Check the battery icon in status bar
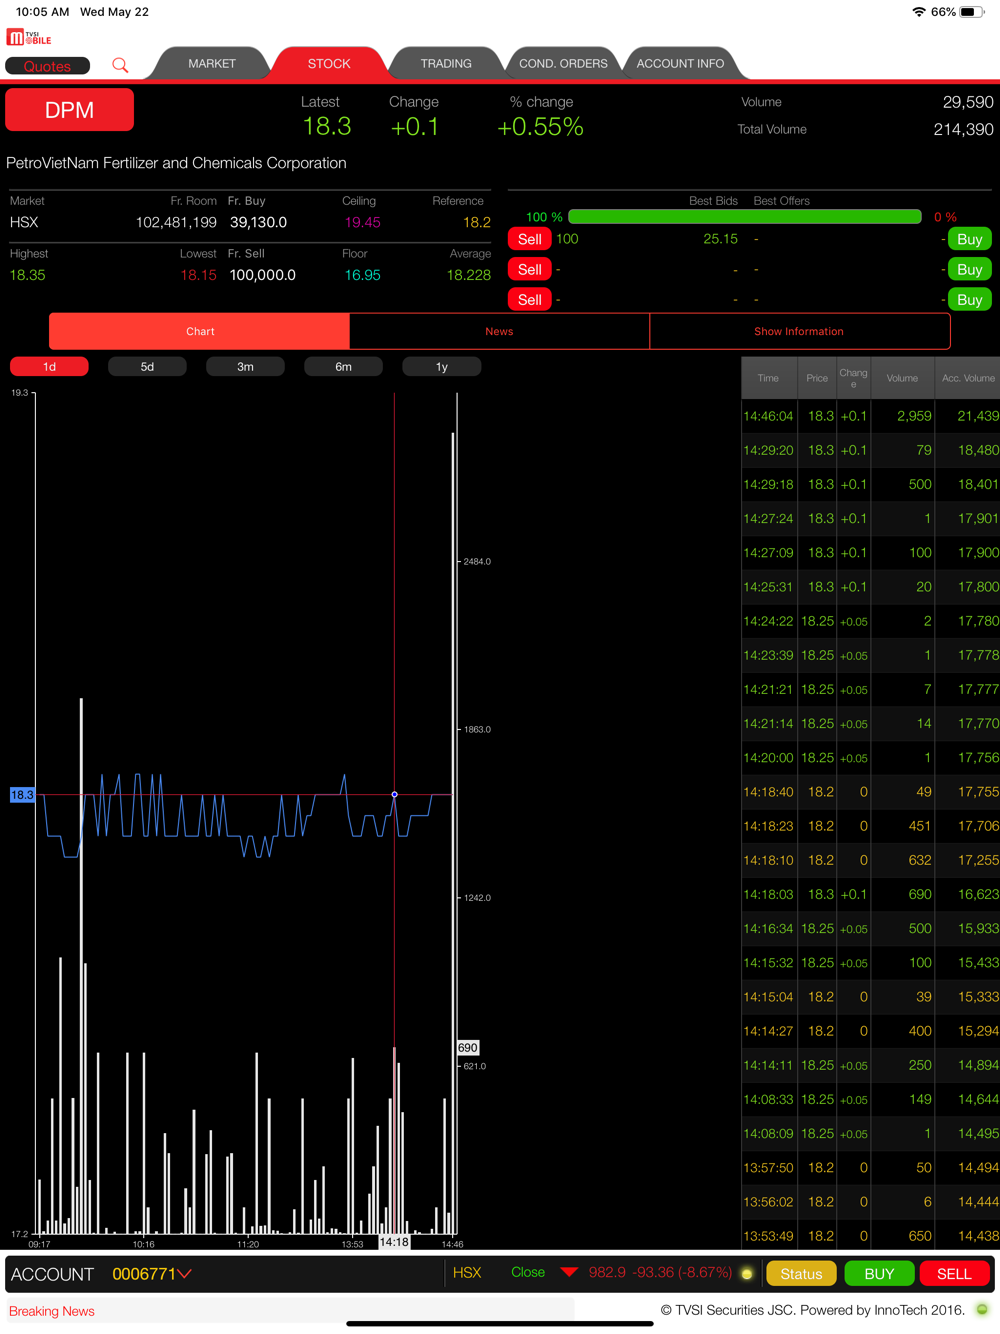The image size is (1000, 1334). 972,12
